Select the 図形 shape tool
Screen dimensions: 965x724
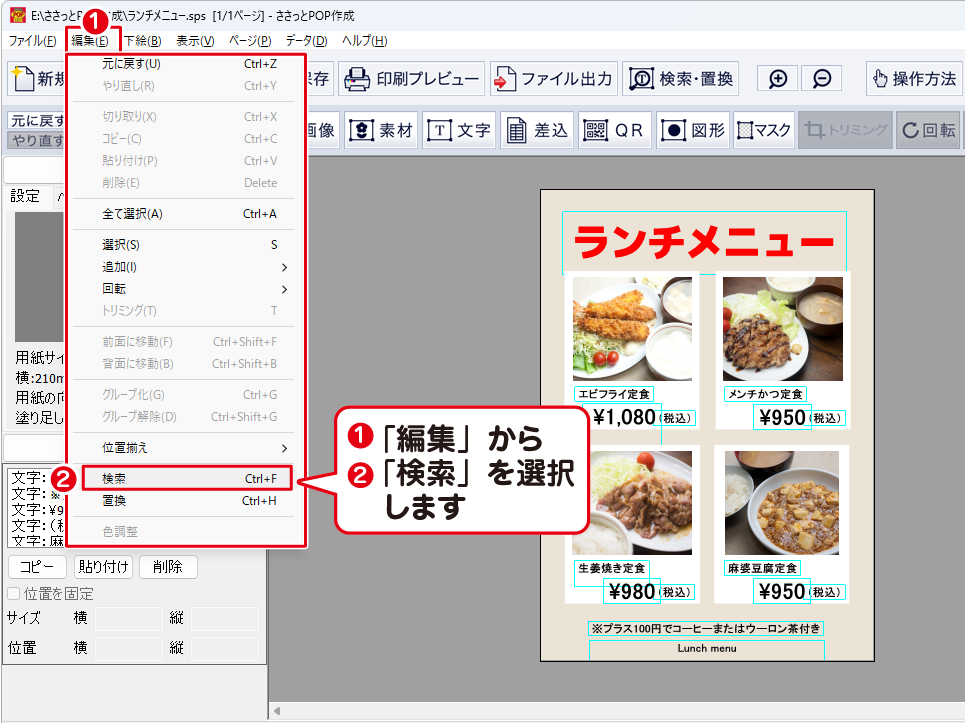click(x=692, y=130)
